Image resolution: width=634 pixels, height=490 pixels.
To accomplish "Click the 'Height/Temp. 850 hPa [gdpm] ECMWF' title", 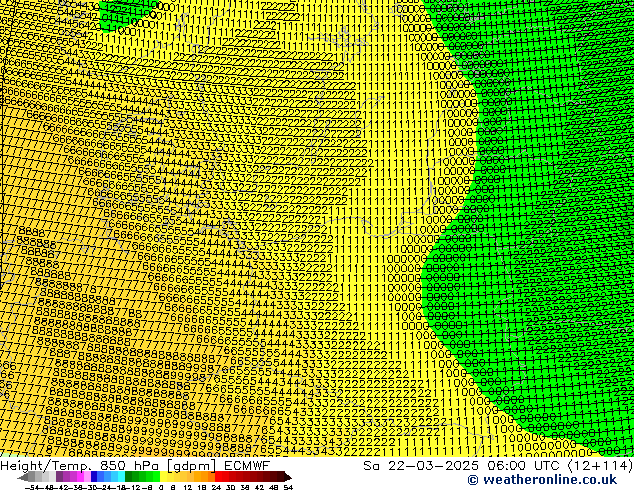I will coord(135,466).
